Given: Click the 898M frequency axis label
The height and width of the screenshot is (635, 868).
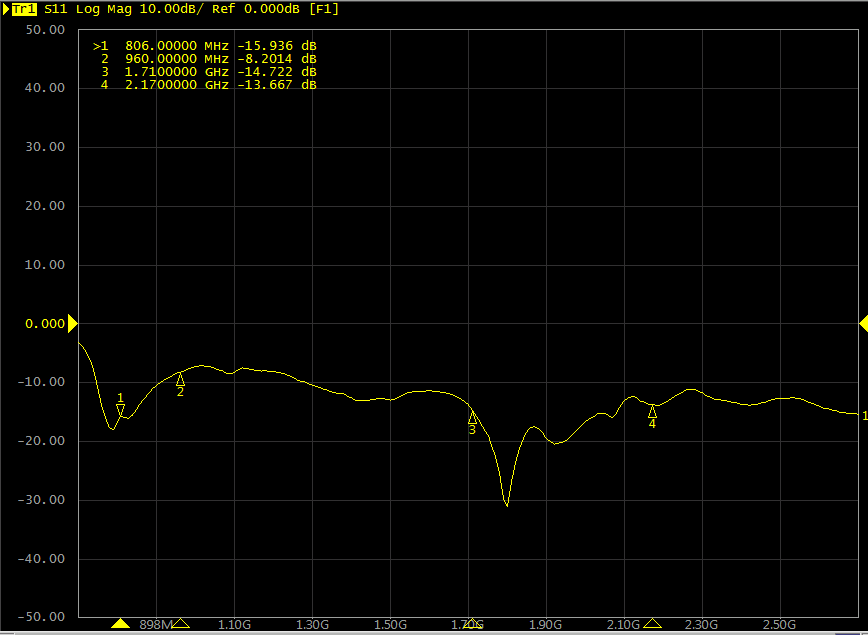Looking at the screenshot, I should (156, 625).
